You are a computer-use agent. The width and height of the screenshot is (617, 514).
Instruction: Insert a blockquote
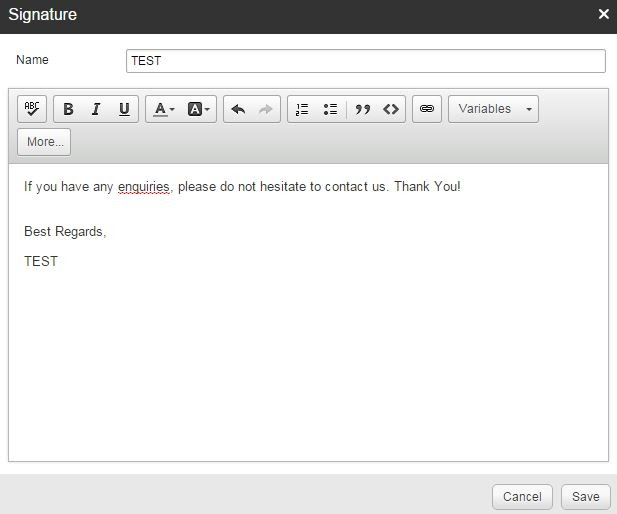tap(362, 109)
